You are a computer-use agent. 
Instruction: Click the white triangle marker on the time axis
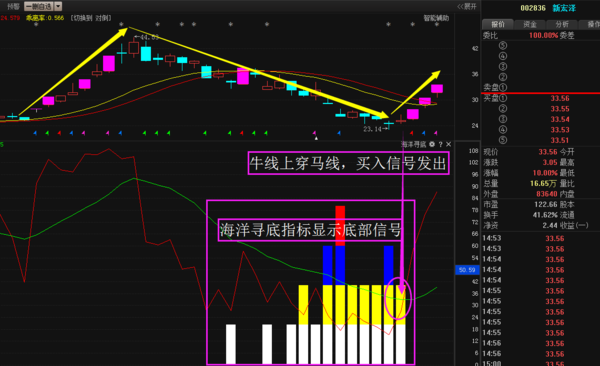[x=316, y=138]
